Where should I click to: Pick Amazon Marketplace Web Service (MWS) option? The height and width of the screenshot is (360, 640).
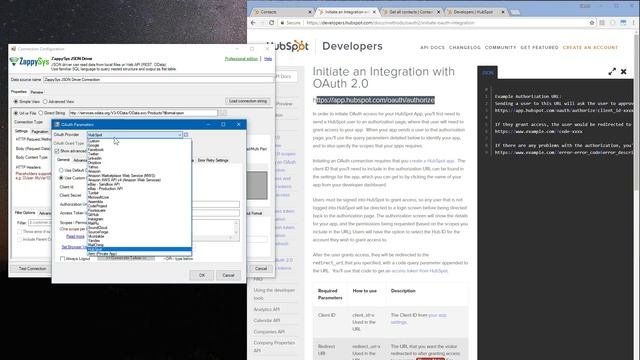(139, 176)
